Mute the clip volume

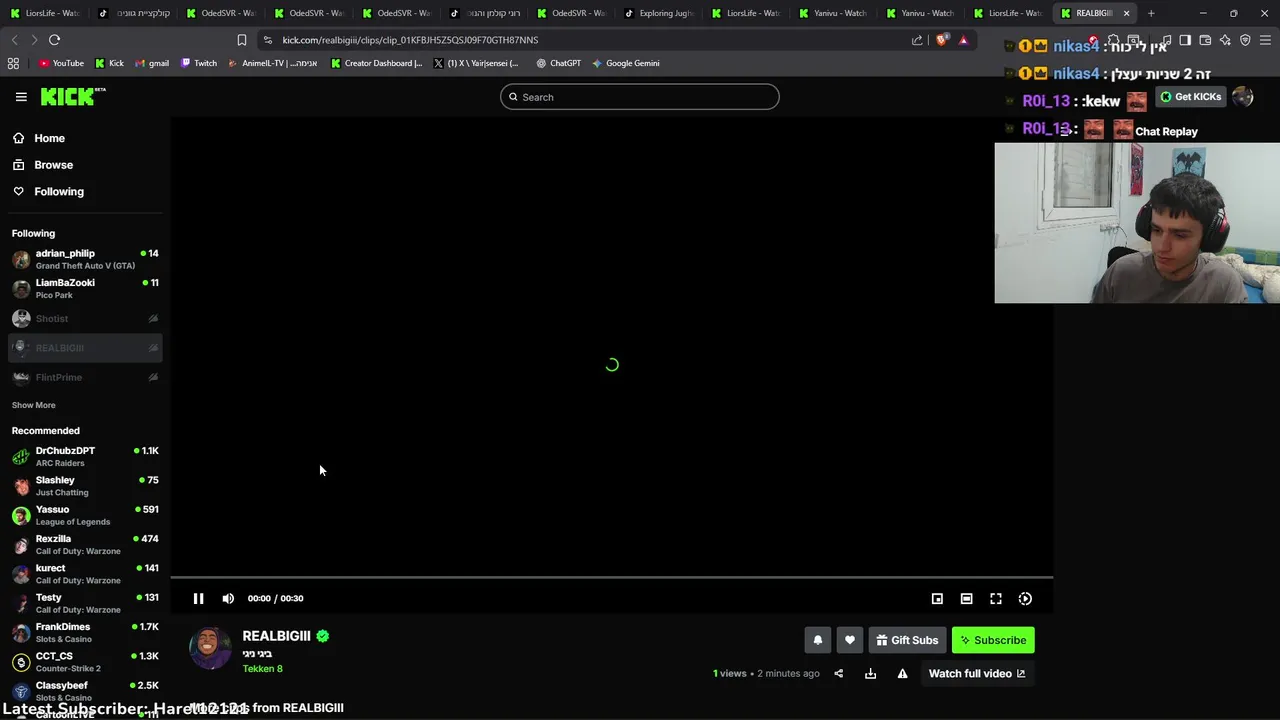tap(228, 598)
